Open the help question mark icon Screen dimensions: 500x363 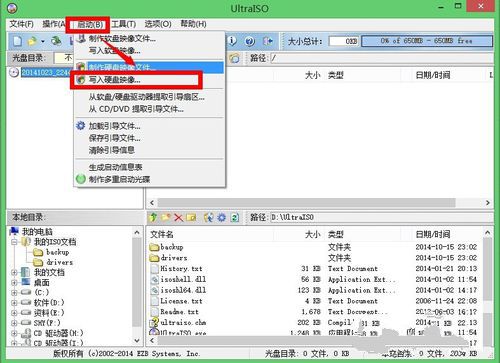click(x=250, y=41)
